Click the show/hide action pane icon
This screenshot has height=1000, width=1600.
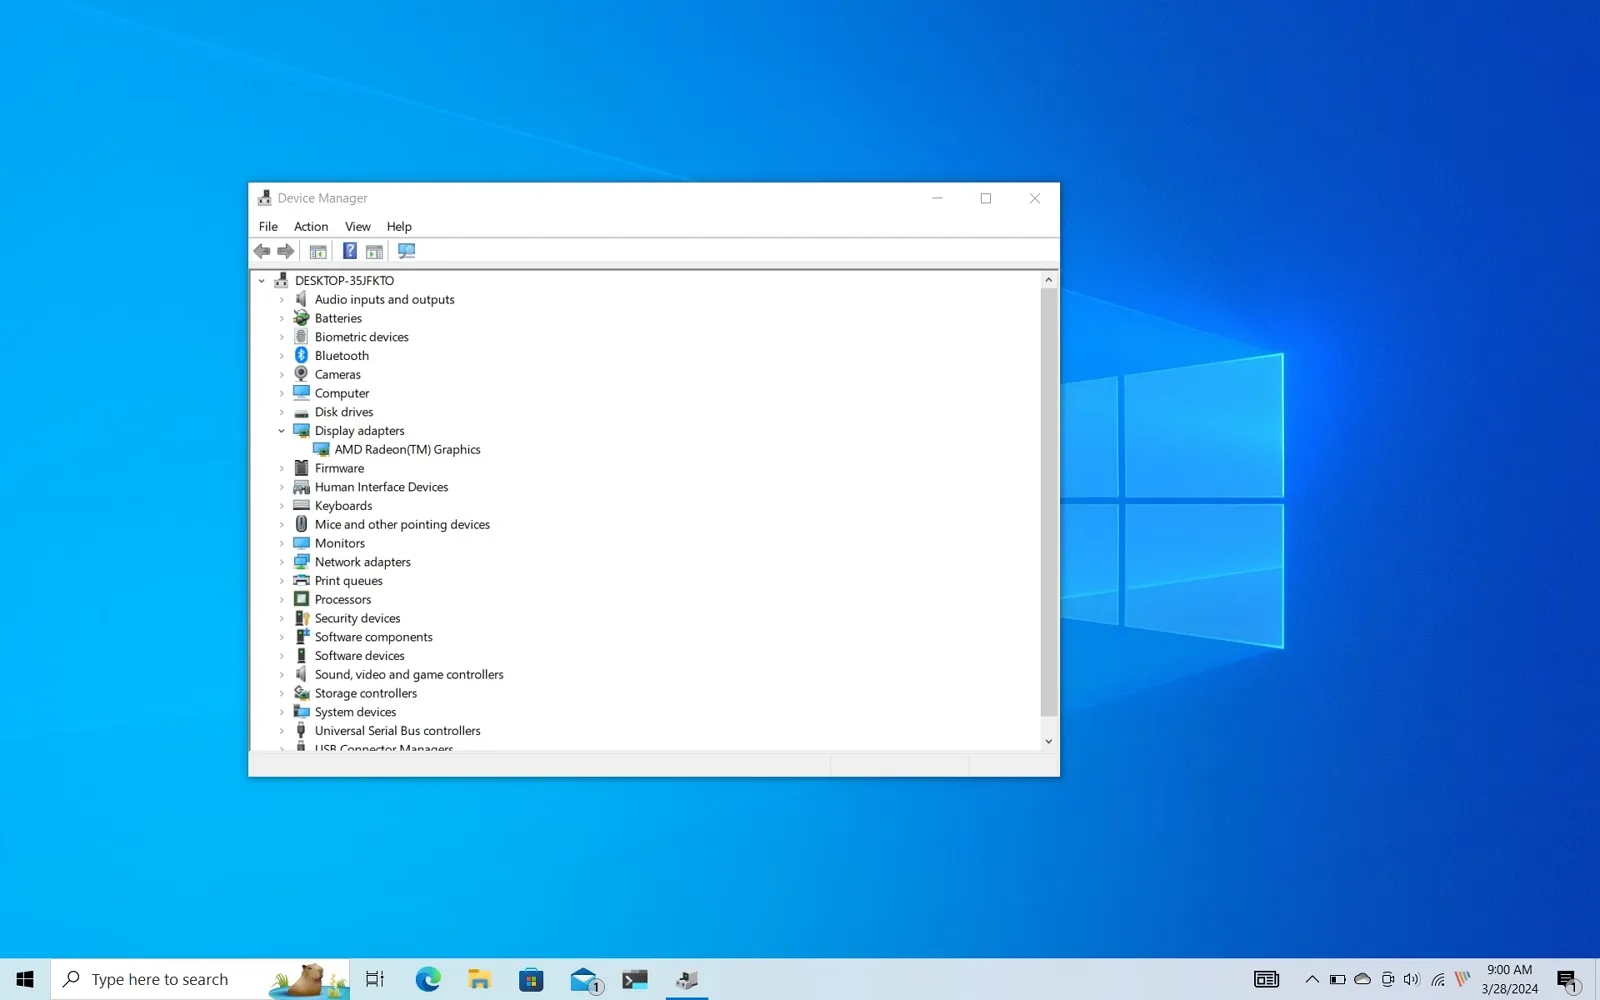click(x=374, y=251)
